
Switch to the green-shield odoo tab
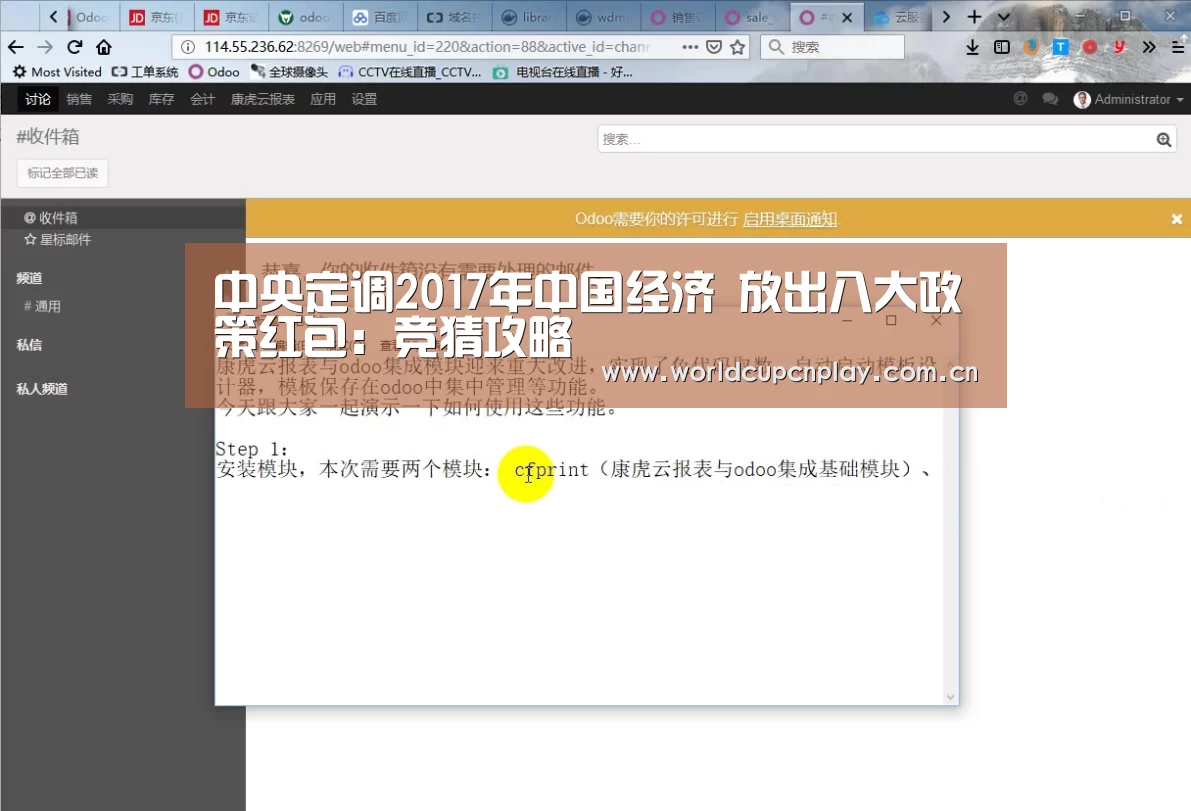point(304,17)
